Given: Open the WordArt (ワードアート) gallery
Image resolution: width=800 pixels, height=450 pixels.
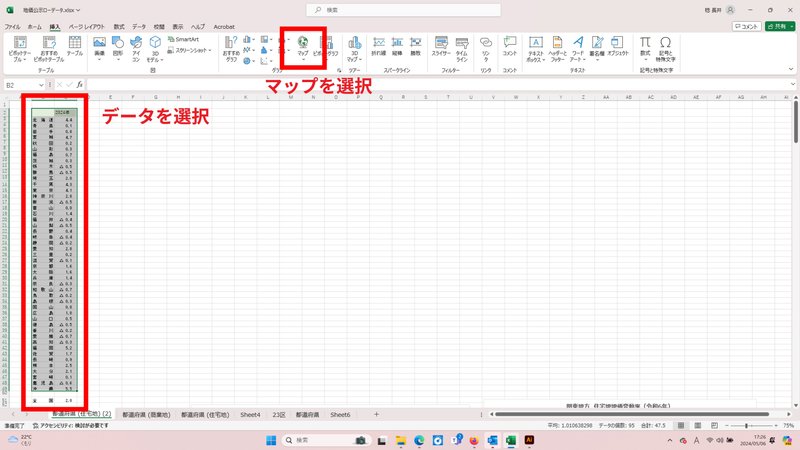Looking at the screenshot, I should click(578, 49).
